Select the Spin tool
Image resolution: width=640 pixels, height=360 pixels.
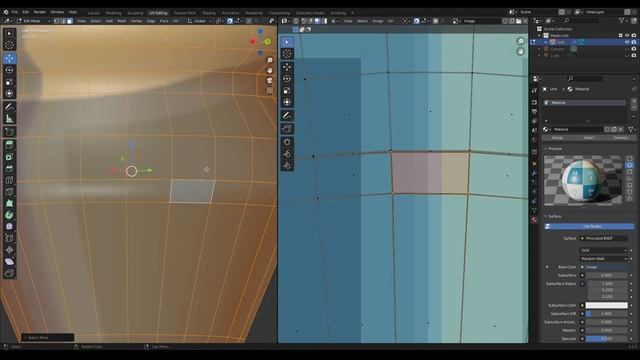[x=9, y=215]
